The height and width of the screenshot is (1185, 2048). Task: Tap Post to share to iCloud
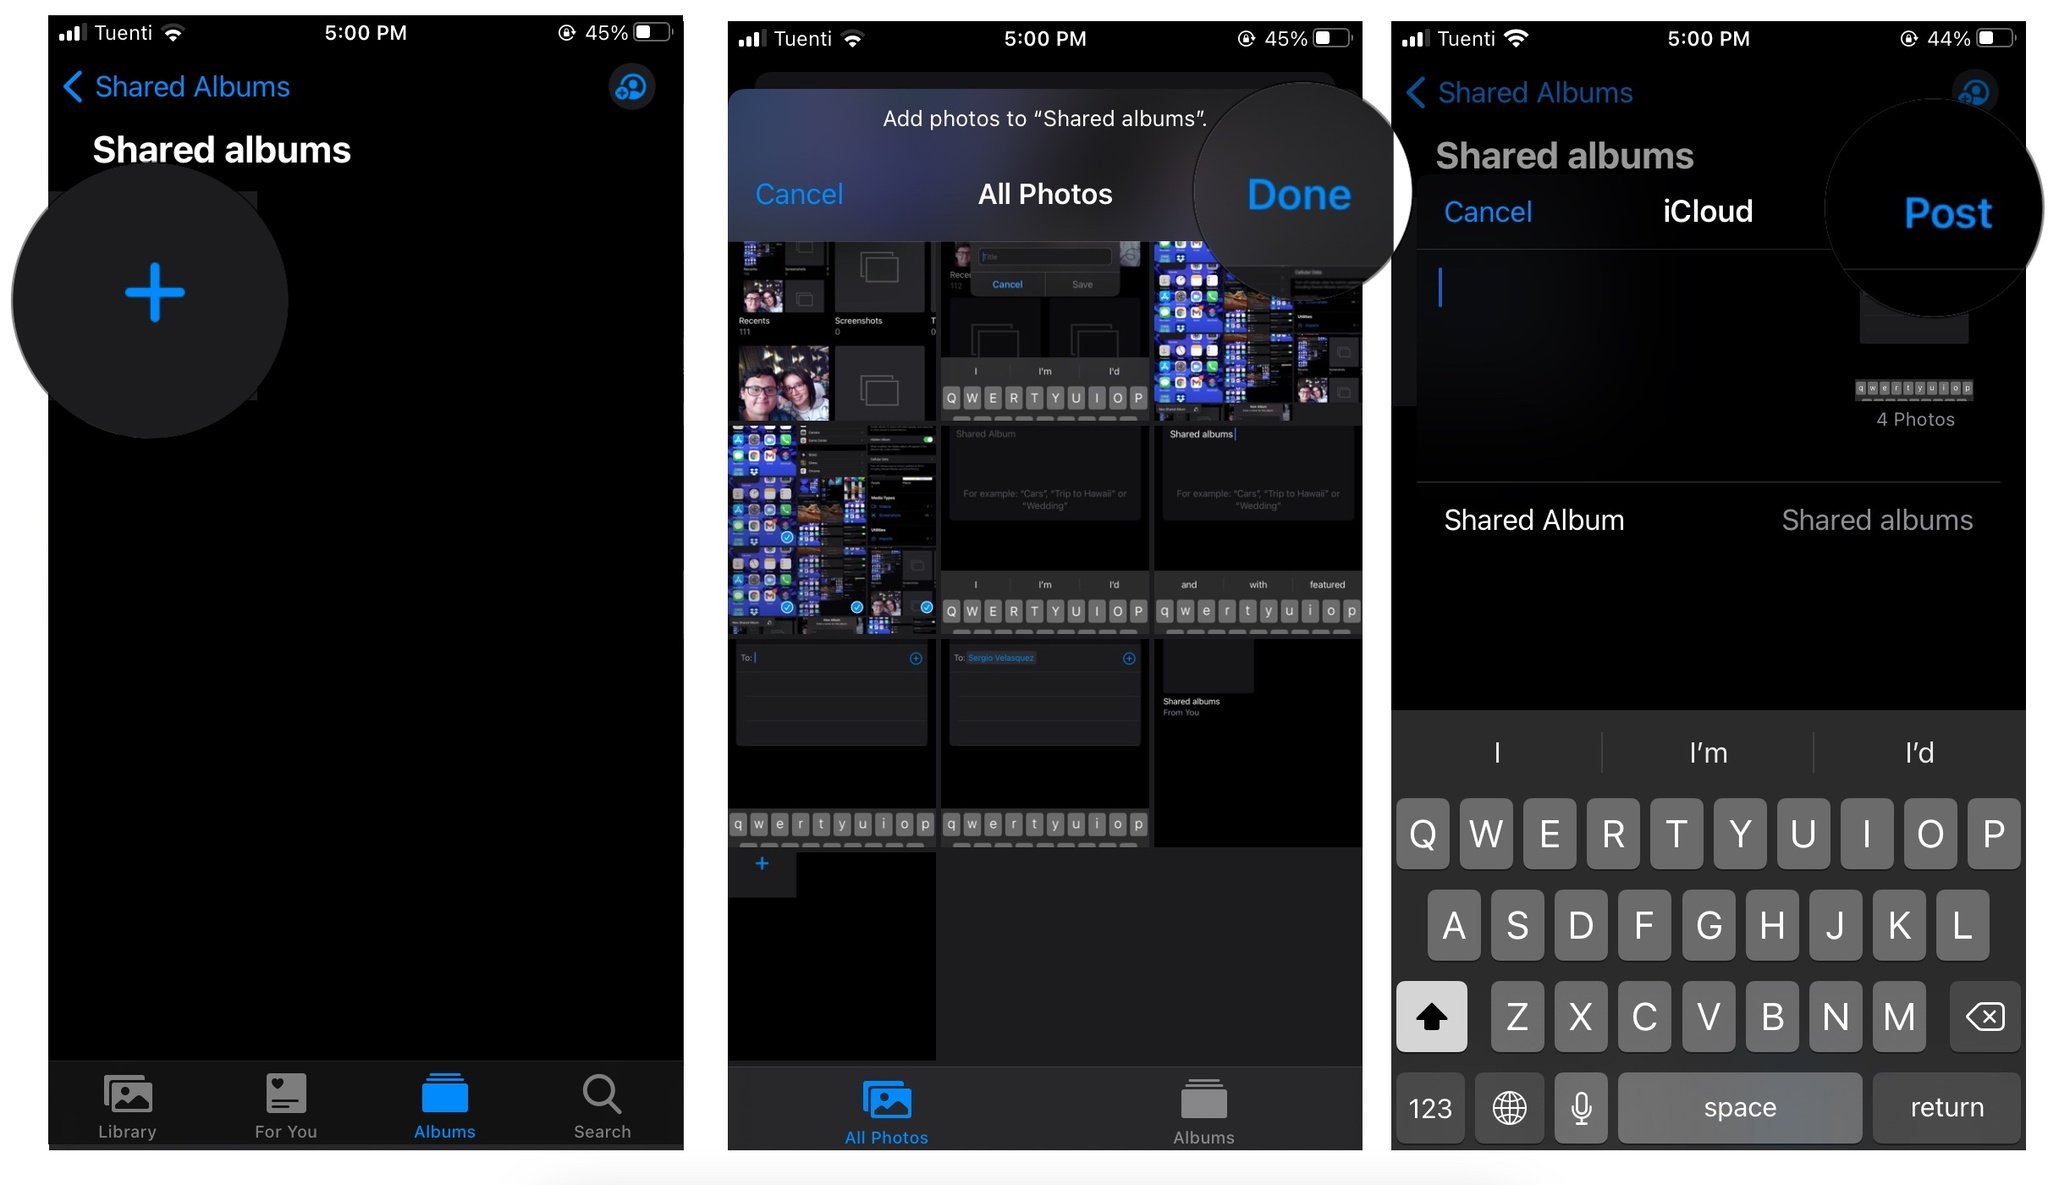[1949, 213]
